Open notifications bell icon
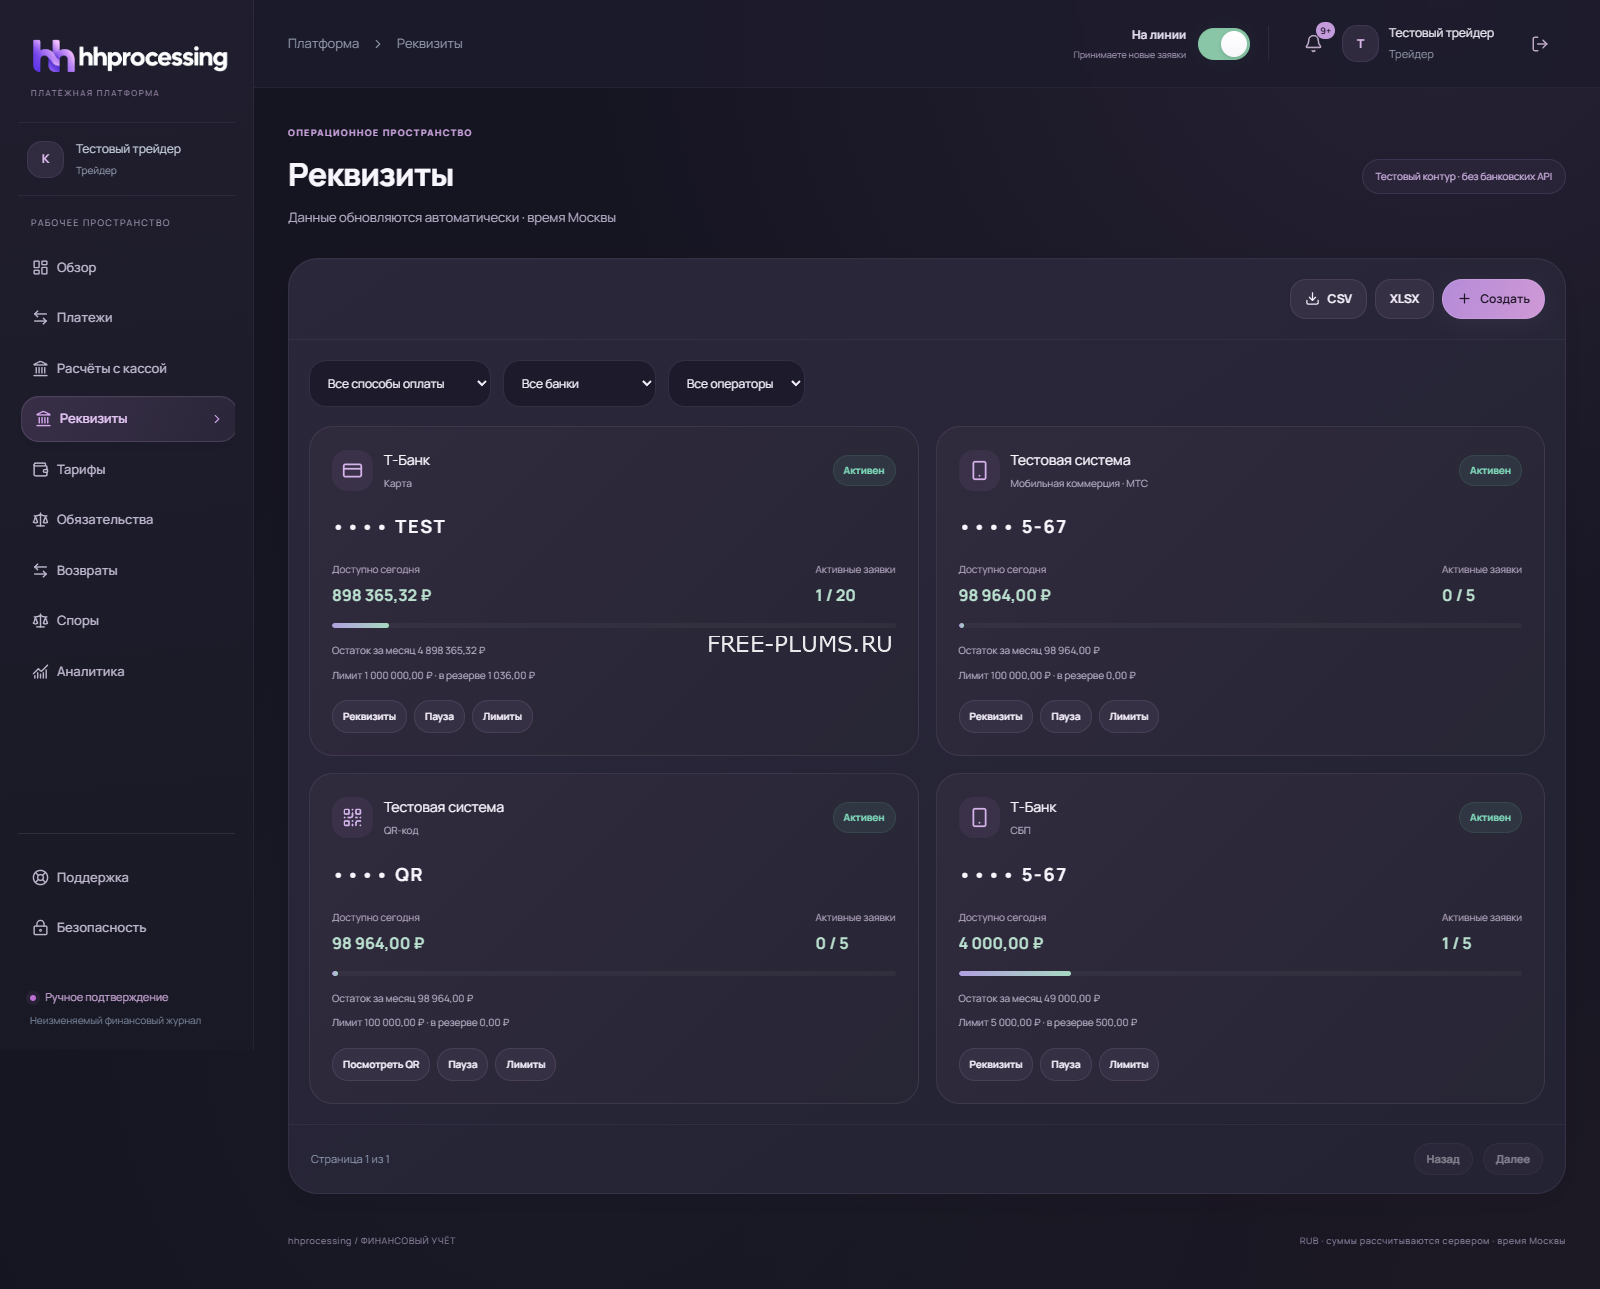 1313,44
